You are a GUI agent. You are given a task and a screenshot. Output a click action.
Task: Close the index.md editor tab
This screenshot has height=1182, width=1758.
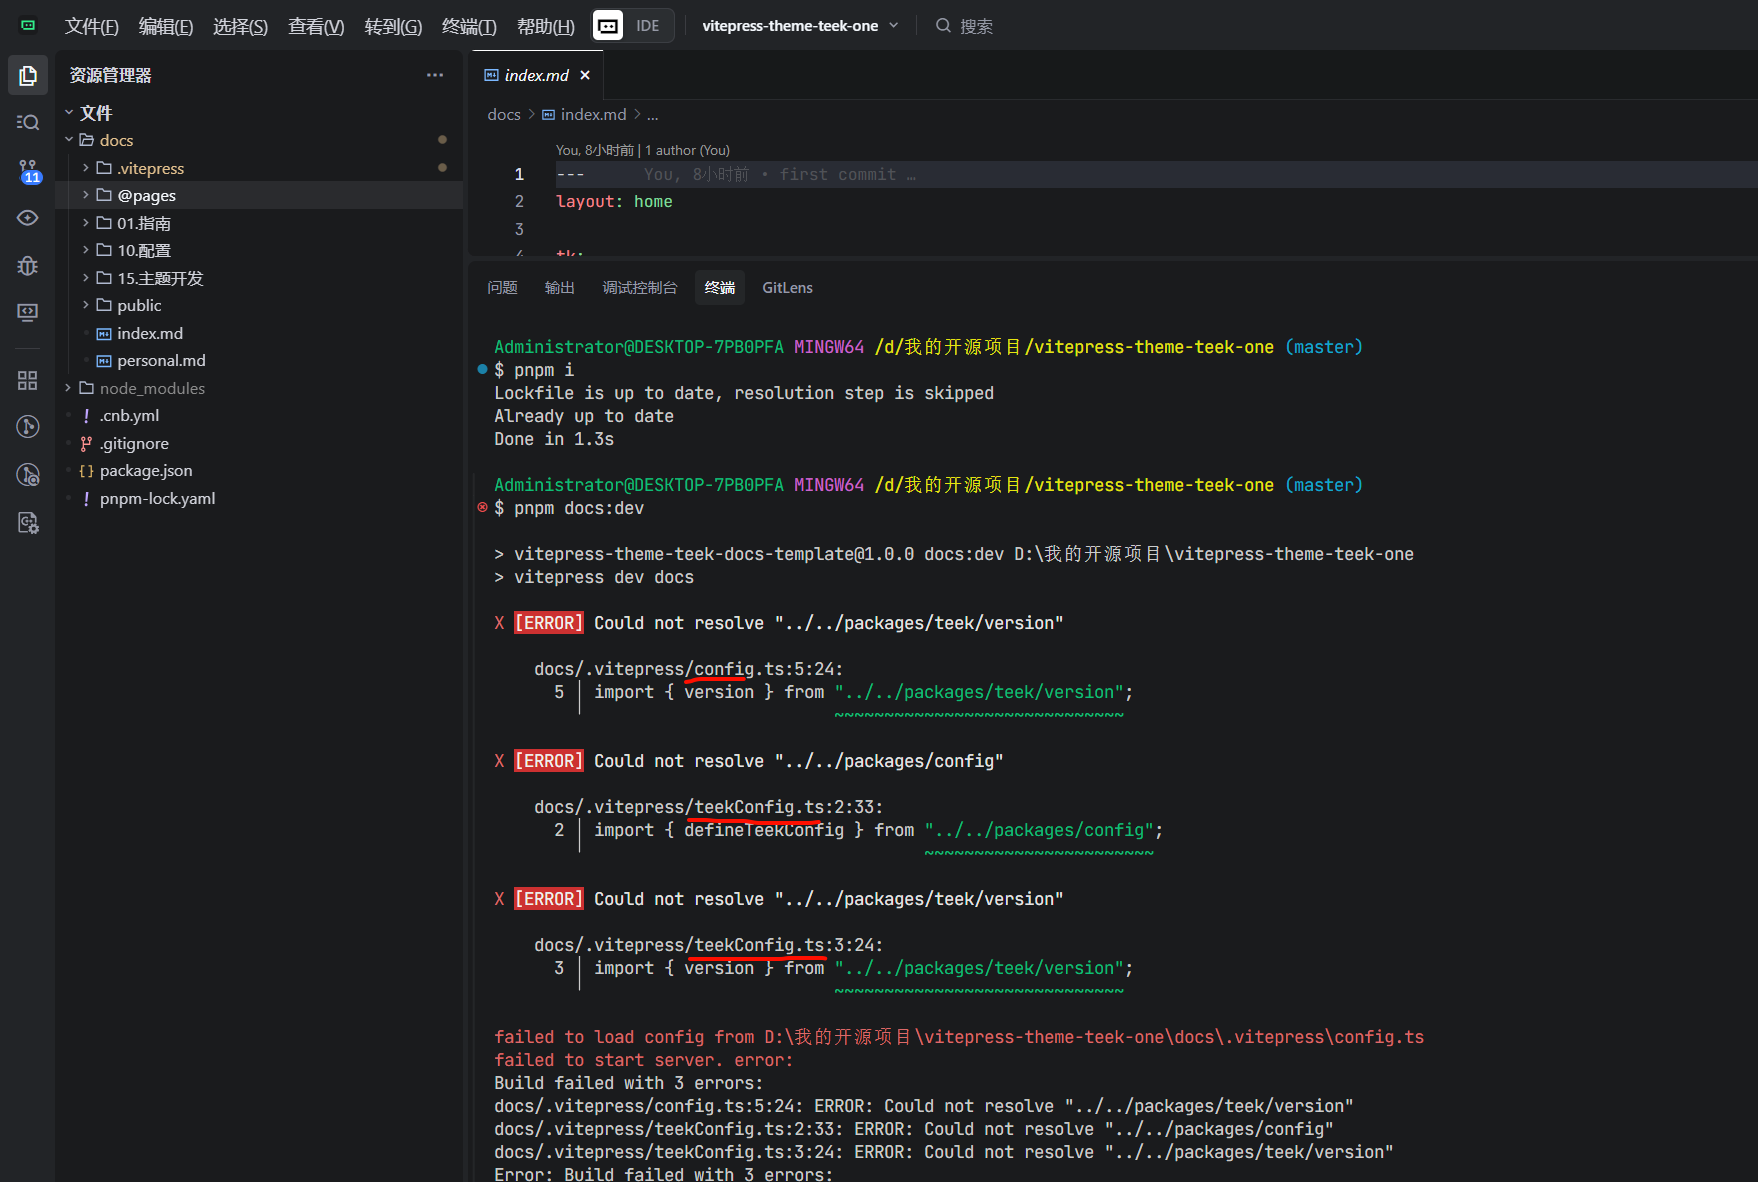[585, 75]
